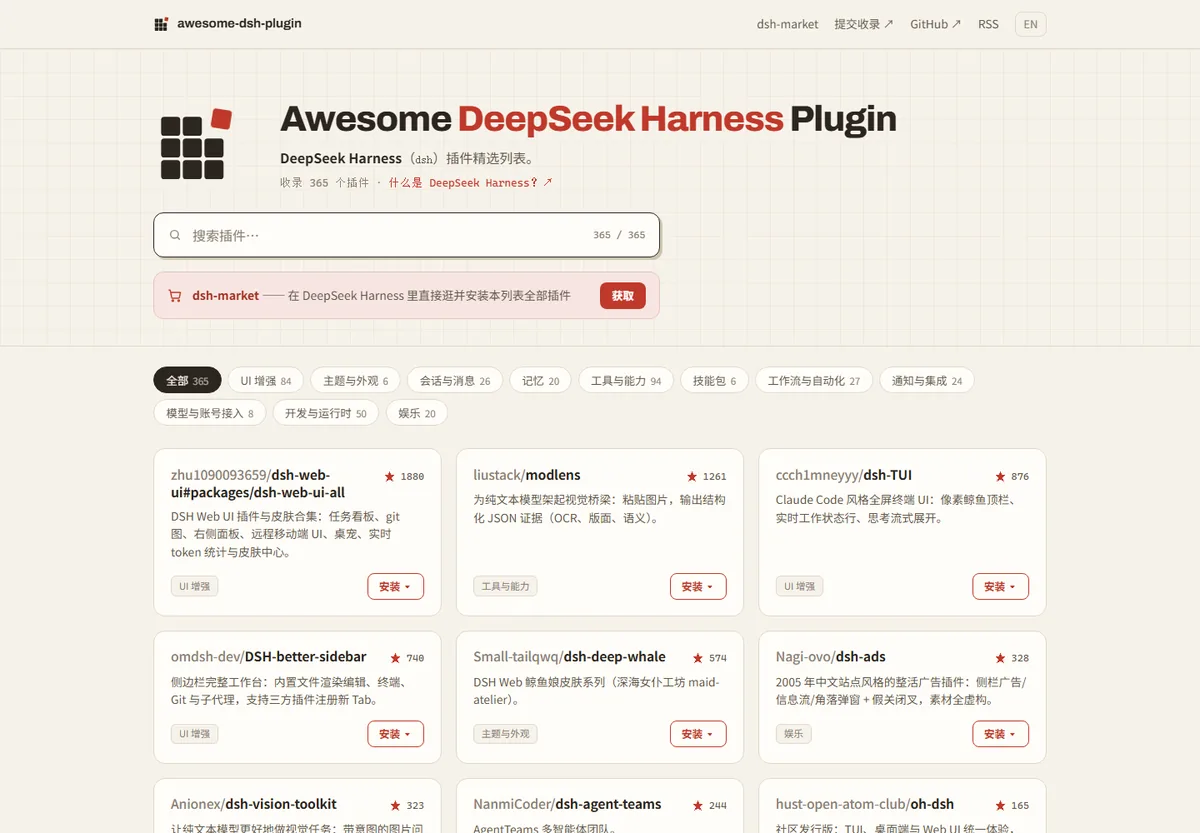The width and height of the screenshot is (1200, 833).
Task: Filter by 模型与账号接入 category
Action: pyautogui.click(x=210, y=413)
